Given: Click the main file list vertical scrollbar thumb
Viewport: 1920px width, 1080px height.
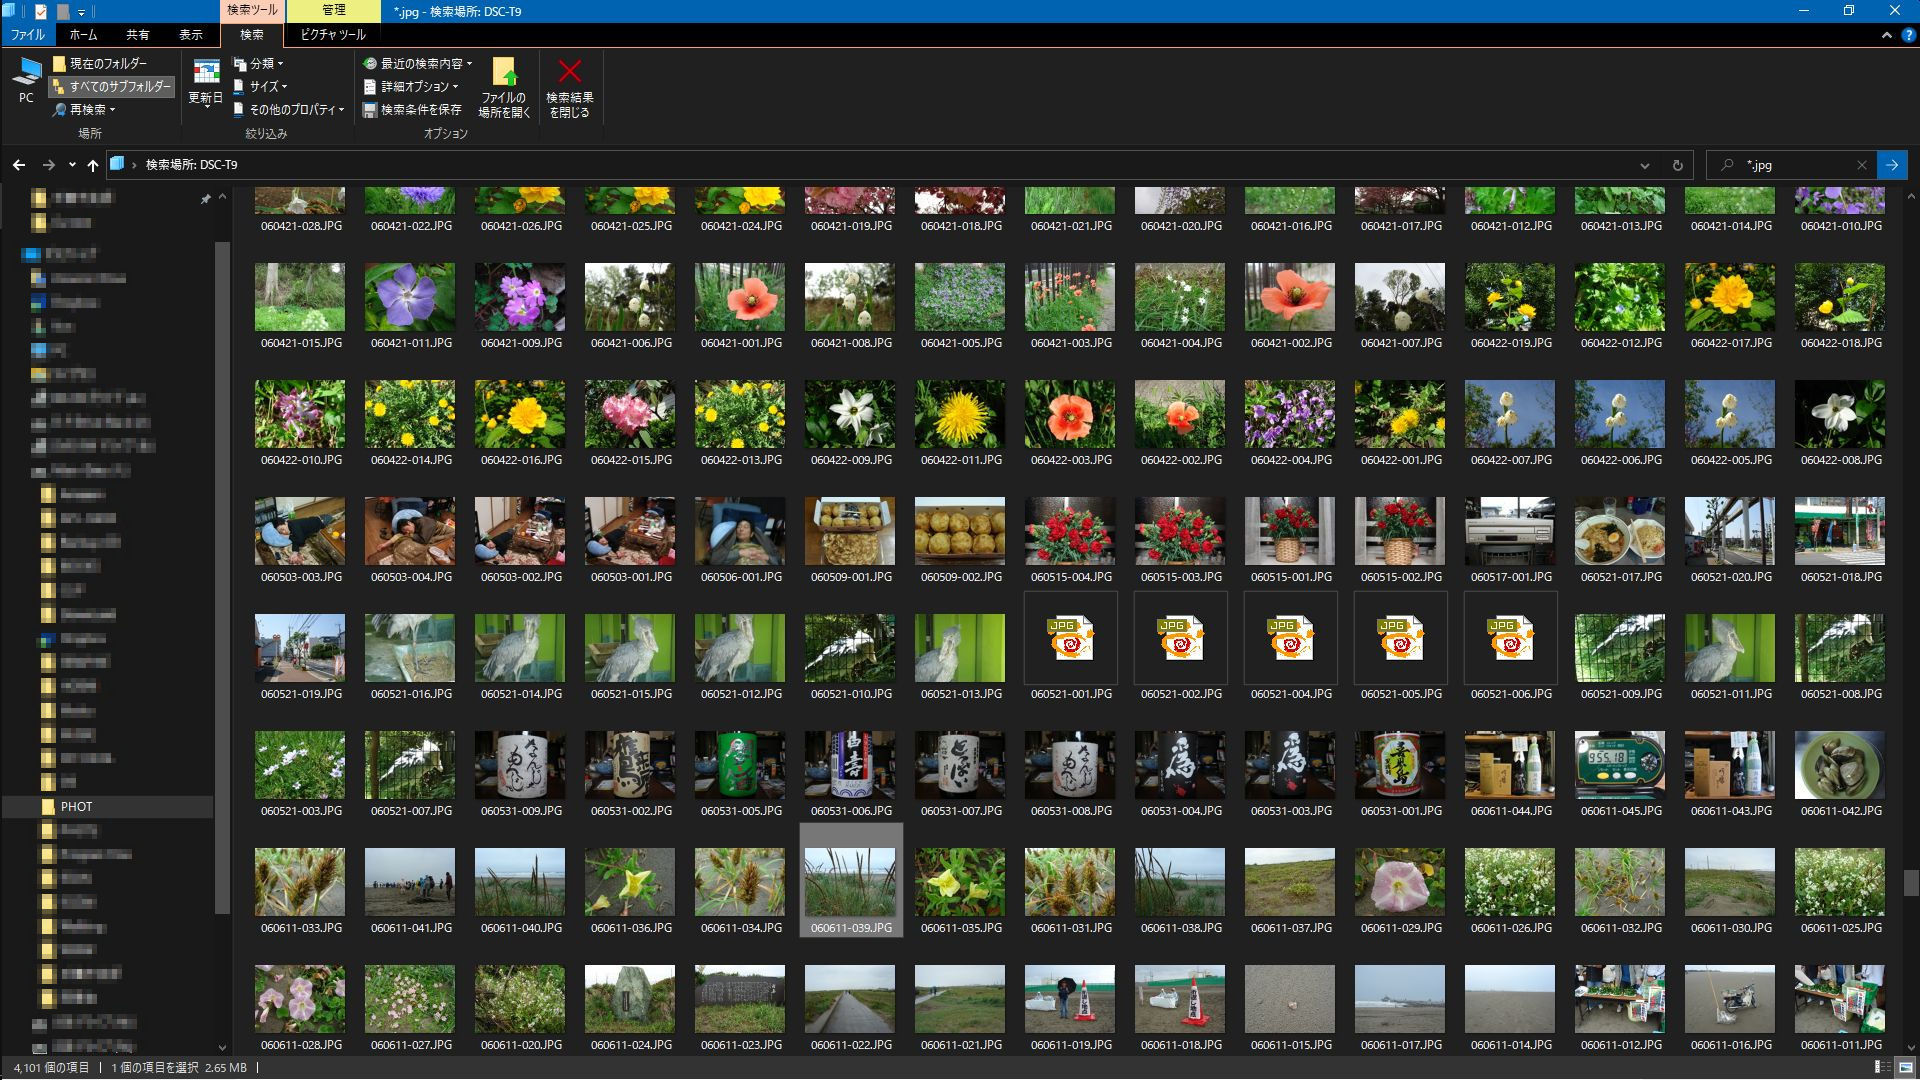Looking at the screenshot, I should click(1910, 882).
